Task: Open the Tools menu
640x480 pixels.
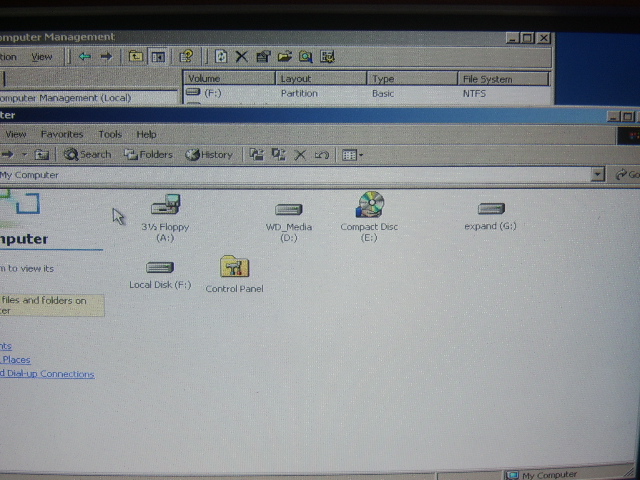Action: coord(110,134)
